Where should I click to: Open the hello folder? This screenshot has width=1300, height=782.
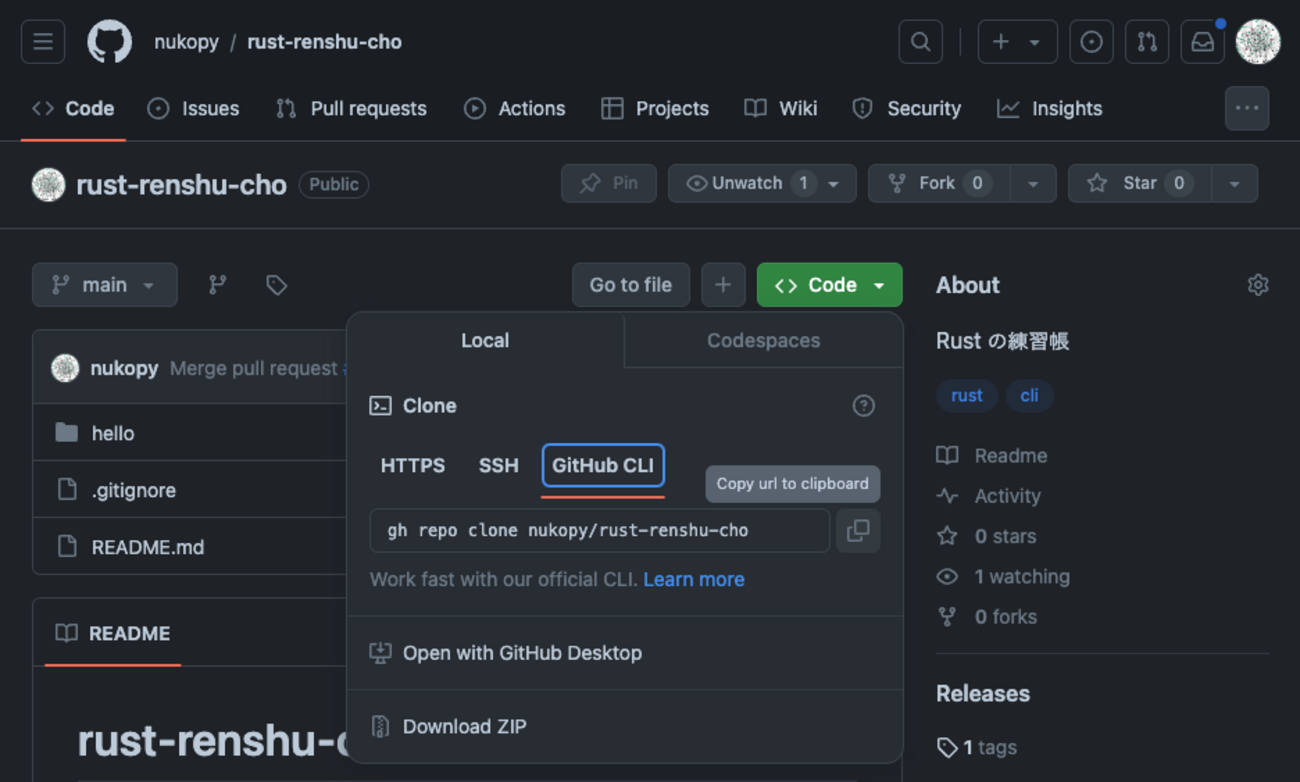click(113, 433)
